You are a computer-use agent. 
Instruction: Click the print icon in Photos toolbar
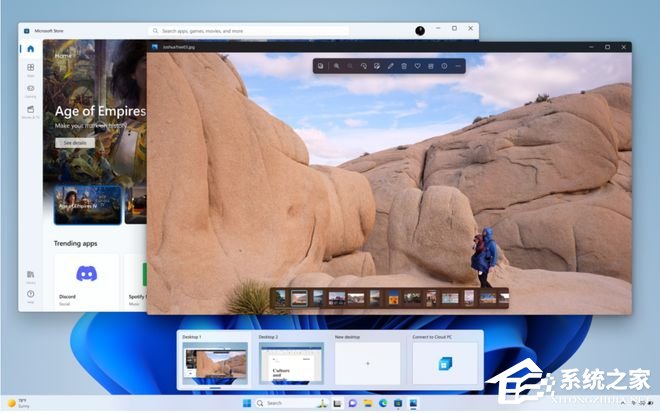431,66
